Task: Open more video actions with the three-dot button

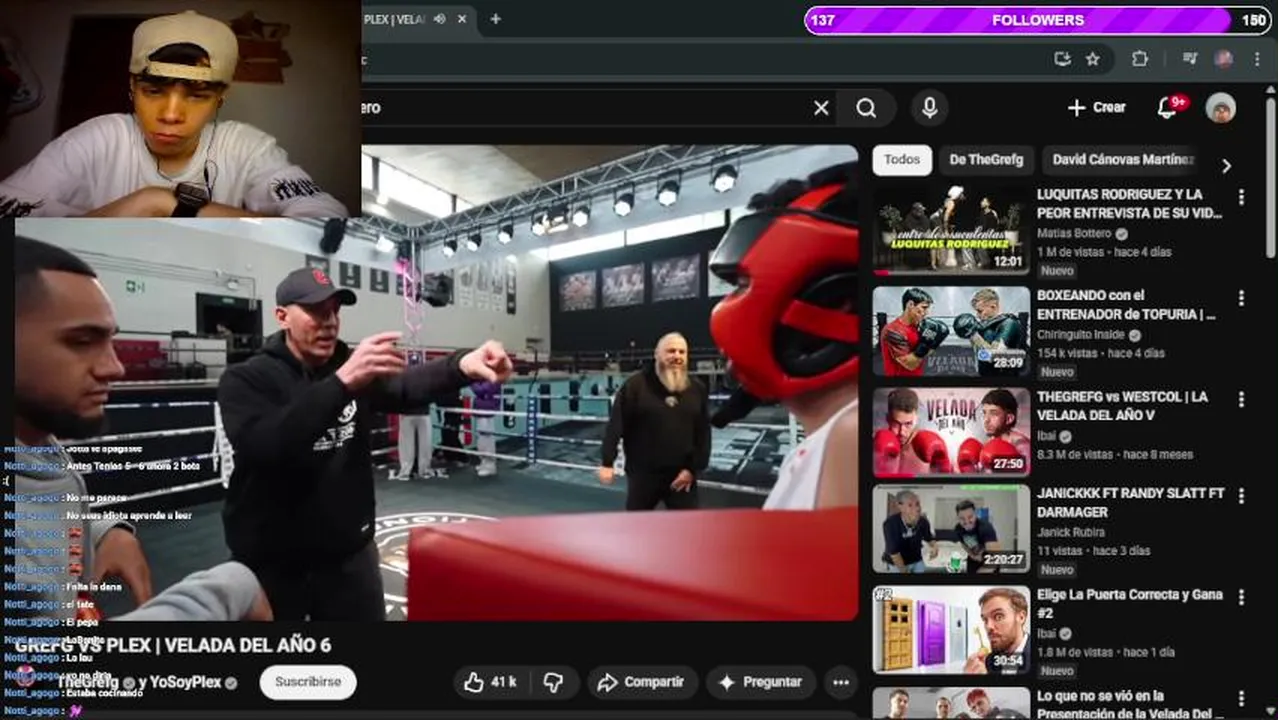Action: (x=841, y=682)
